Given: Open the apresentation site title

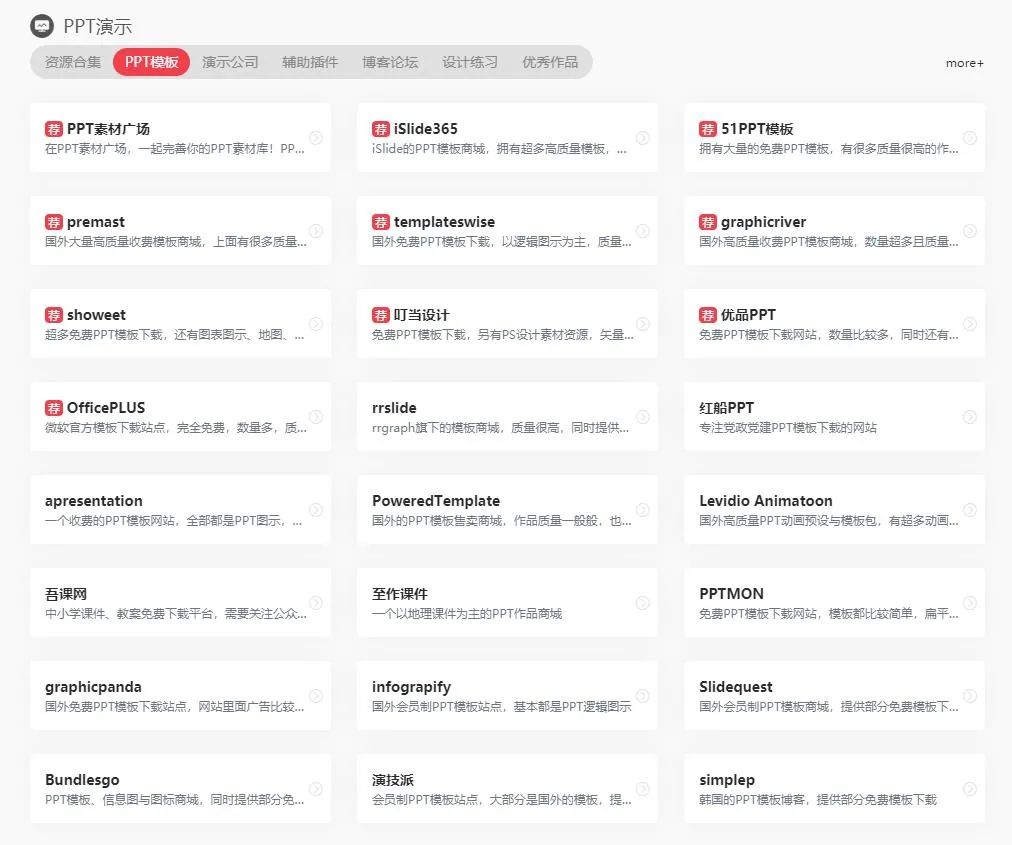Looking at the screenshot, I should tap(94, 500).
